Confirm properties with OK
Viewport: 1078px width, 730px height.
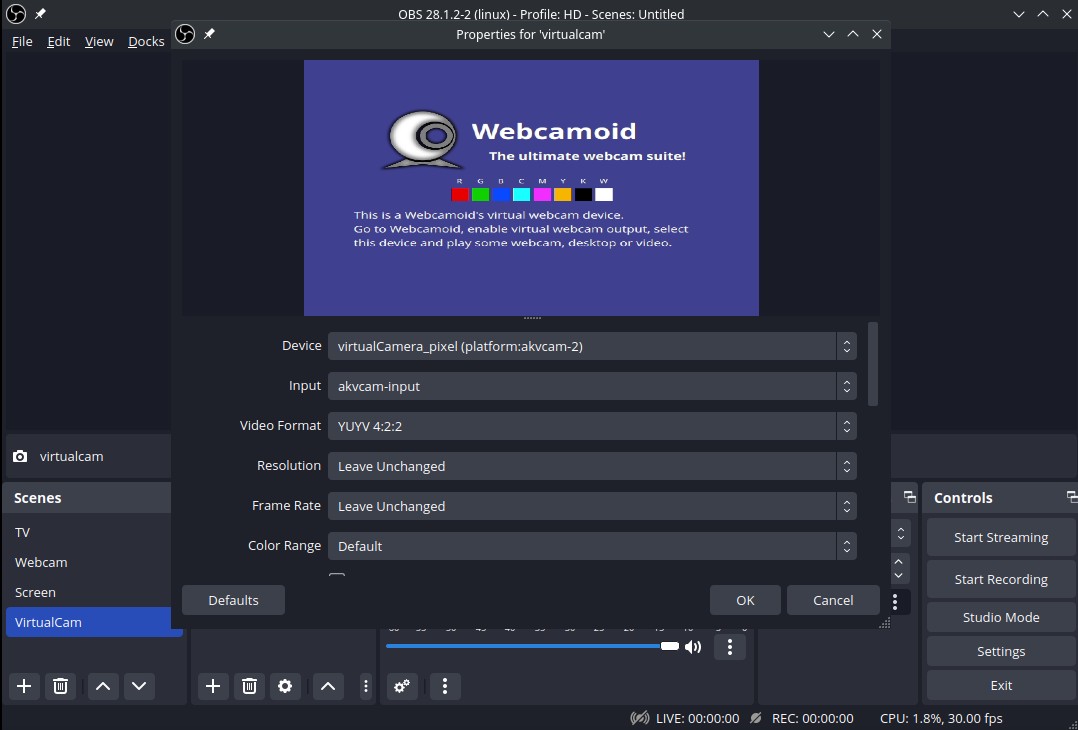click(x=745, y=600)
